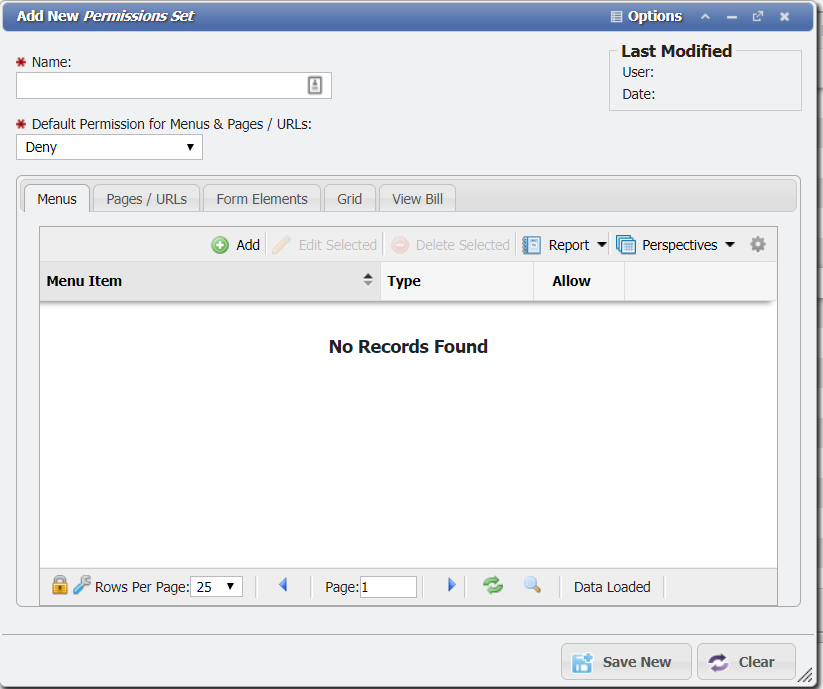This screenshot has height=689, width=823.
Task: Open the grid settings gear
Action: [757, 244]
